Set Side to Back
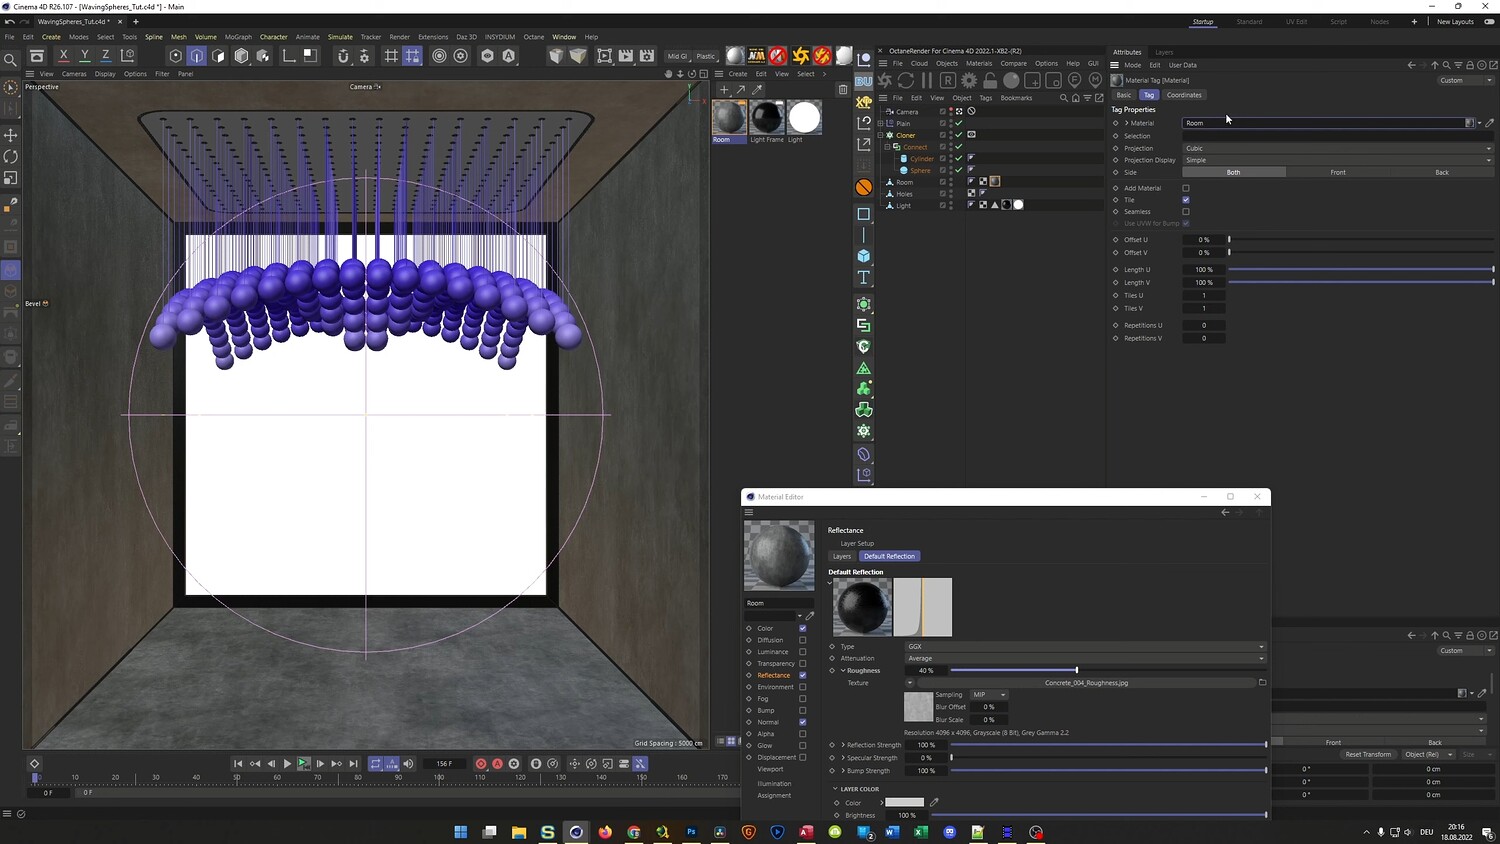 1442,172
